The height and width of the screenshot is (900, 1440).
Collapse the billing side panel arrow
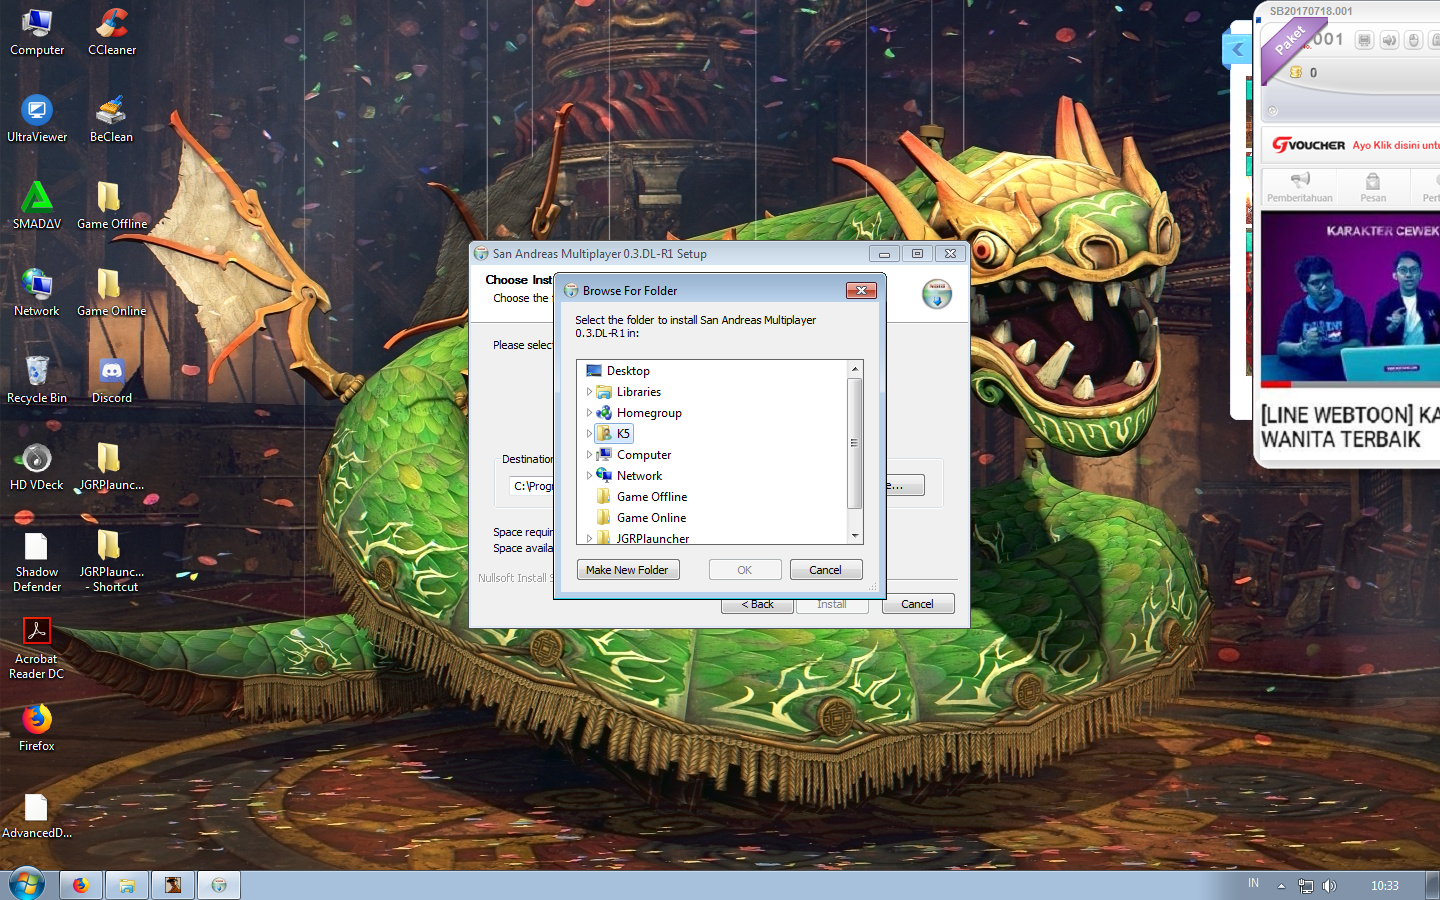tap(1237, 48)
